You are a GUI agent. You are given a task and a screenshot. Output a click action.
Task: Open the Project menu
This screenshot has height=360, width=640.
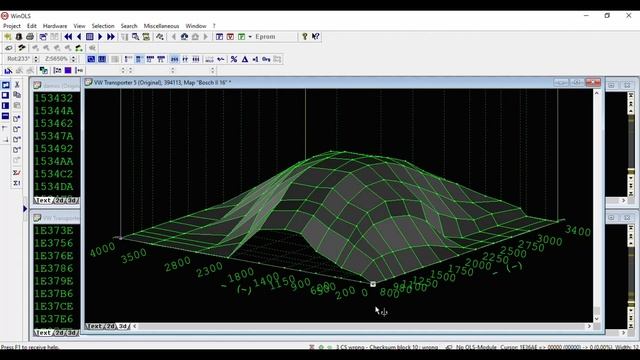point(12,26)
